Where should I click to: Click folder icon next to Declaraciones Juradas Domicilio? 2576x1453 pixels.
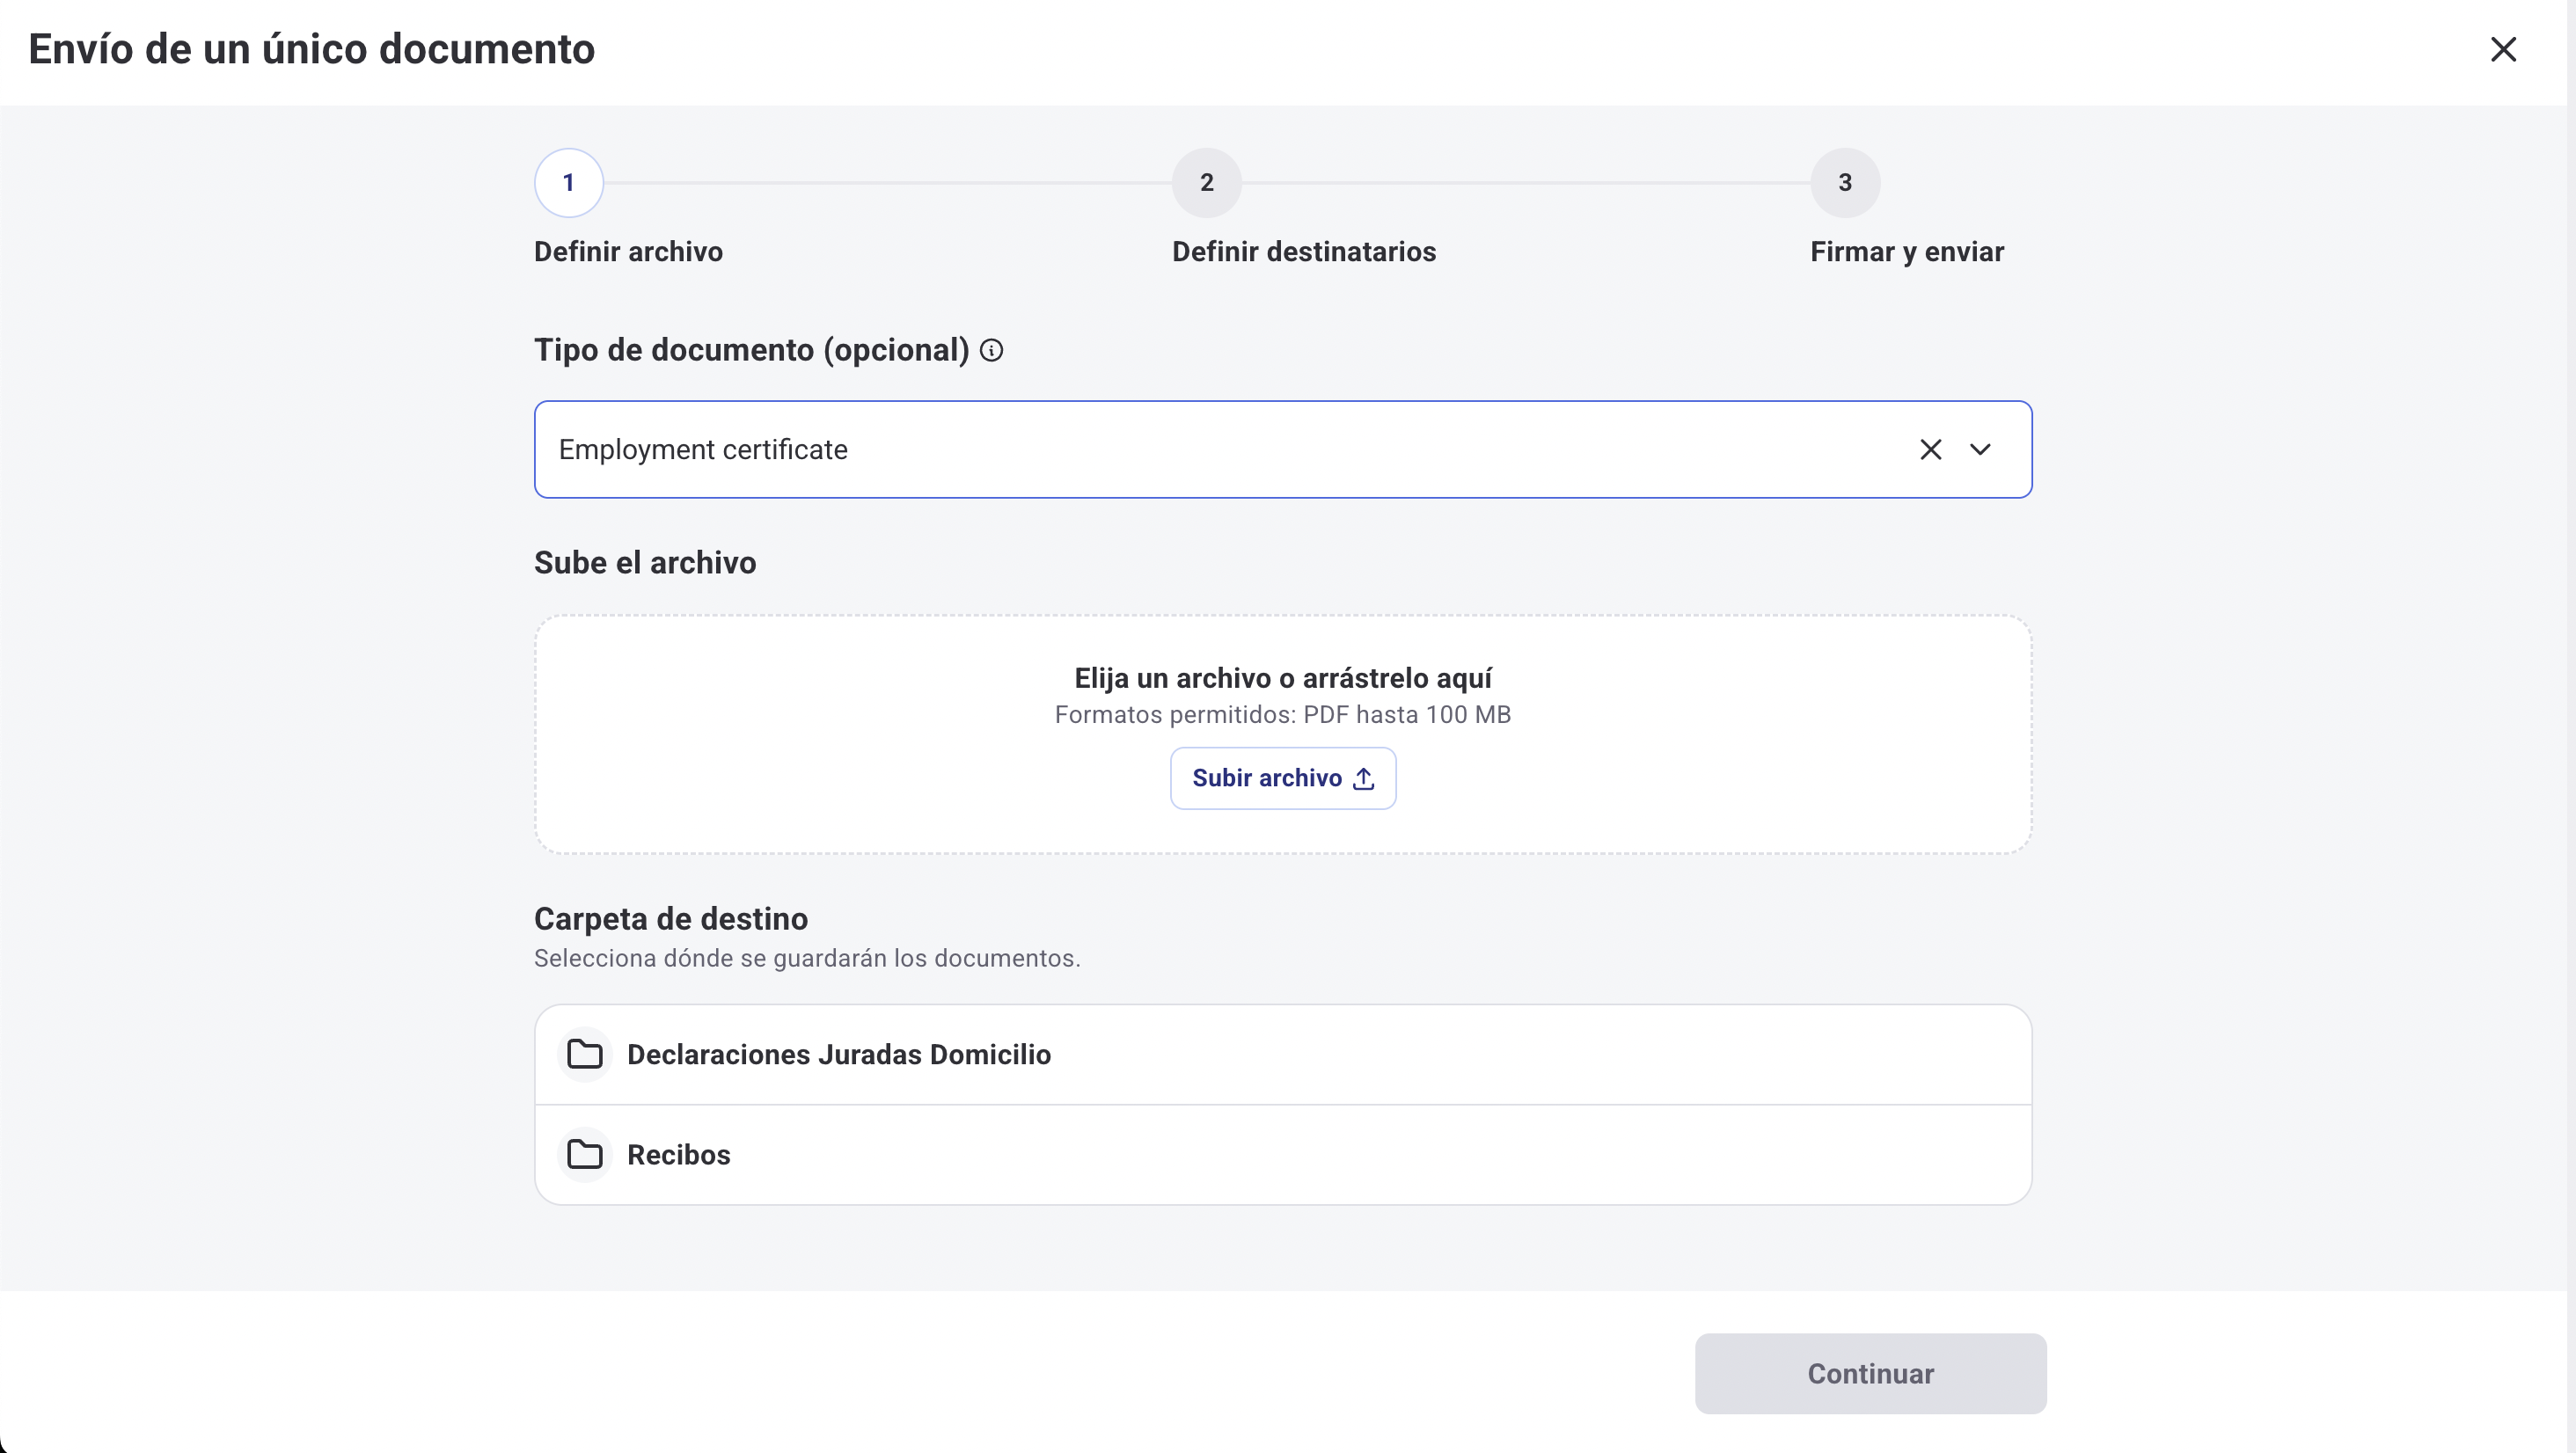click(584, 1055)
